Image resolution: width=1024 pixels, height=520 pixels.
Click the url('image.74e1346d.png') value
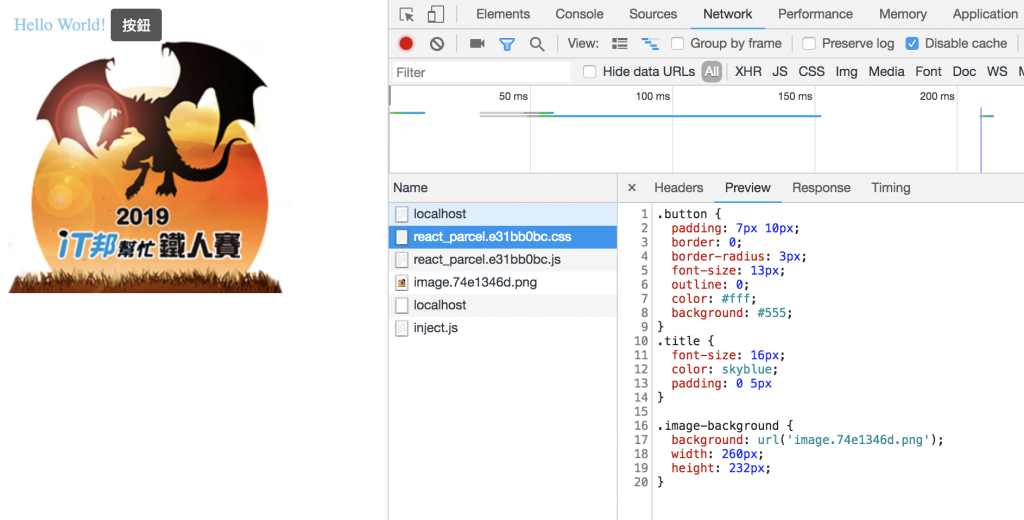pos(848,440)
